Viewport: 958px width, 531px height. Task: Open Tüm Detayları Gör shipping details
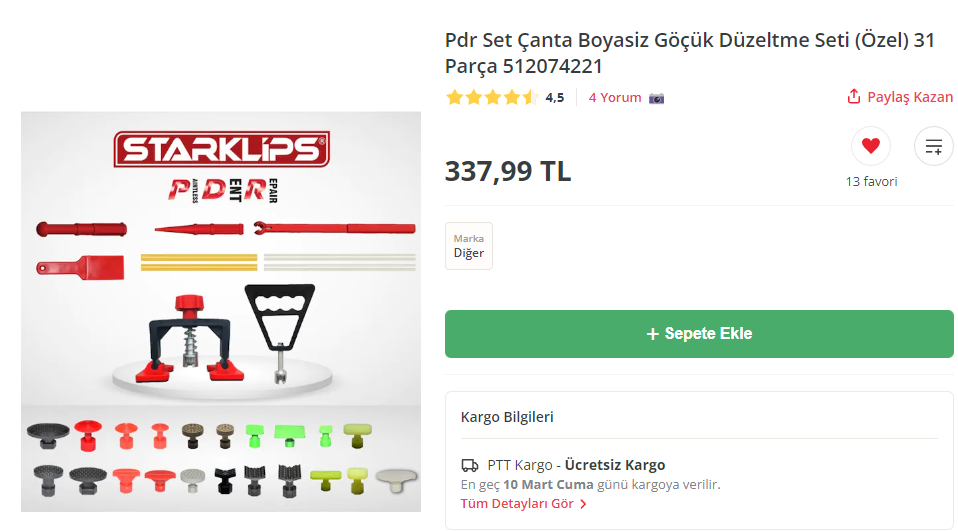coord(517,504)
